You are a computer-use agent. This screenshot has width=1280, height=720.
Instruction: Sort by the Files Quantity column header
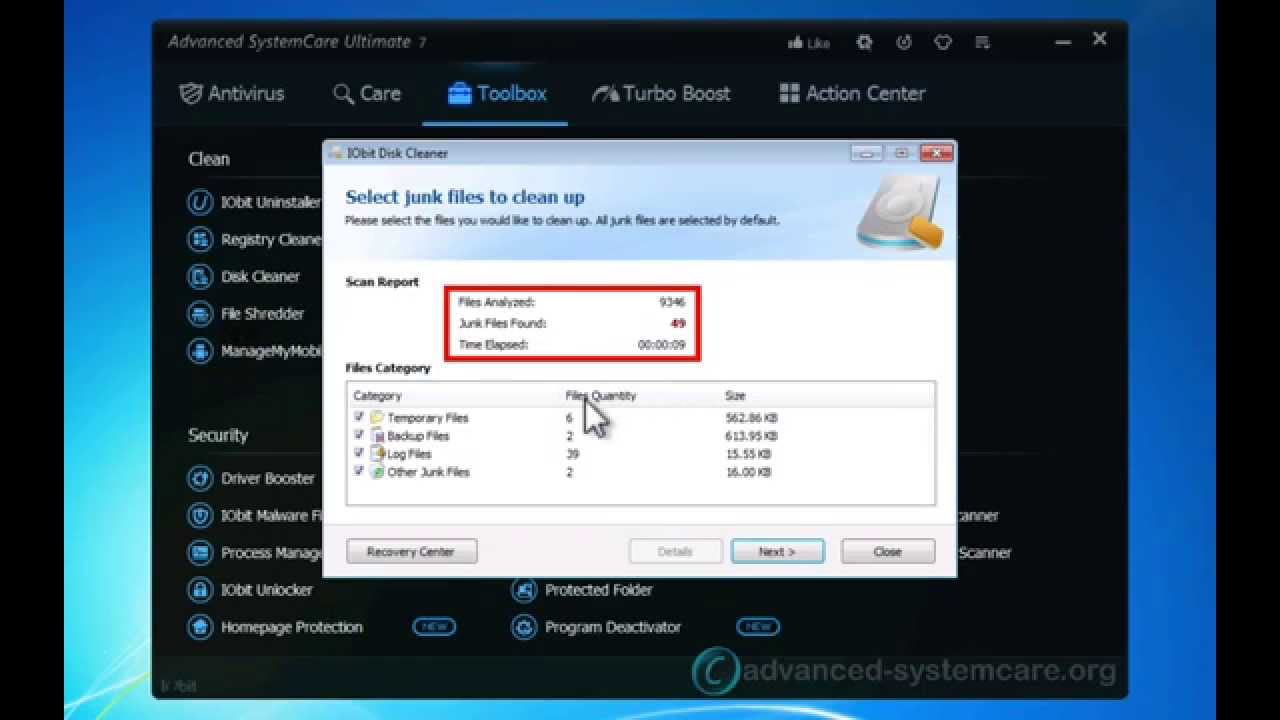pos(601,396)
